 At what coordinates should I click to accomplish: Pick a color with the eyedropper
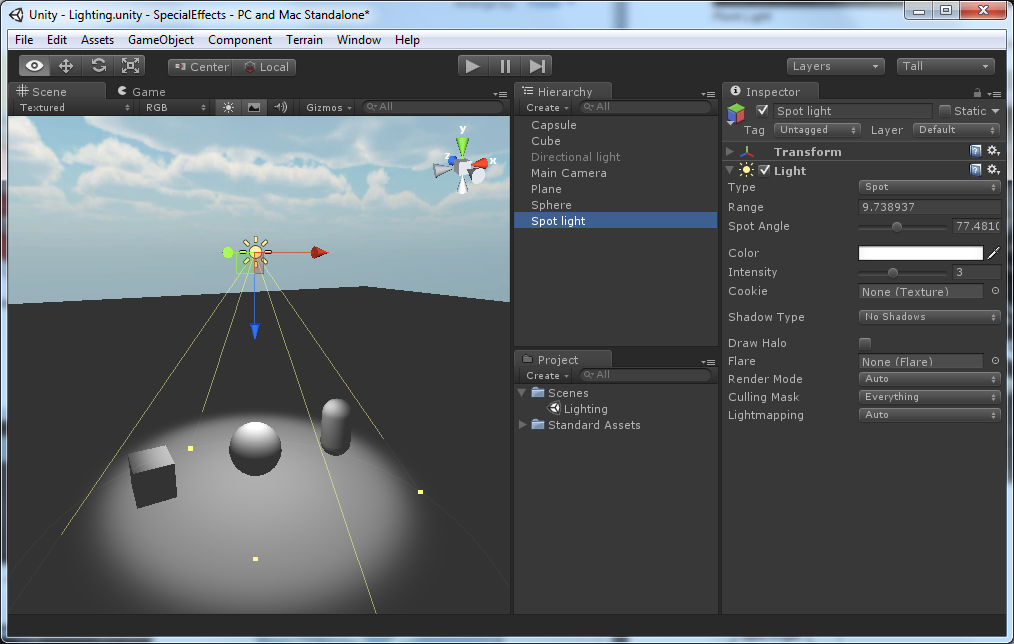(994, 253)
